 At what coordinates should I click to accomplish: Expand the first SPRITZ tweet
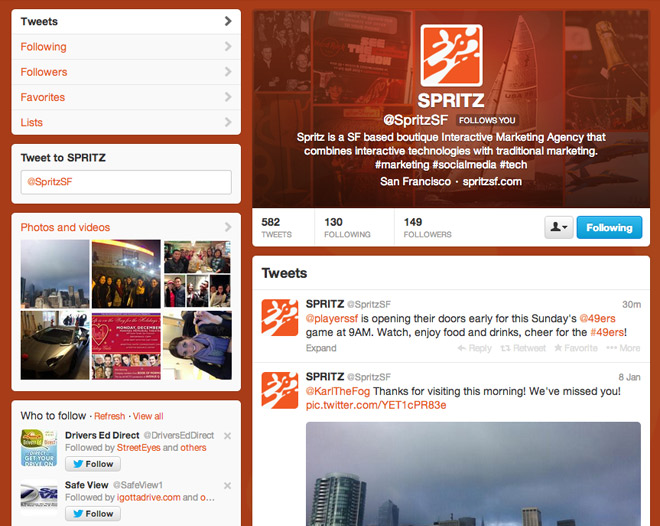point(321,348)
